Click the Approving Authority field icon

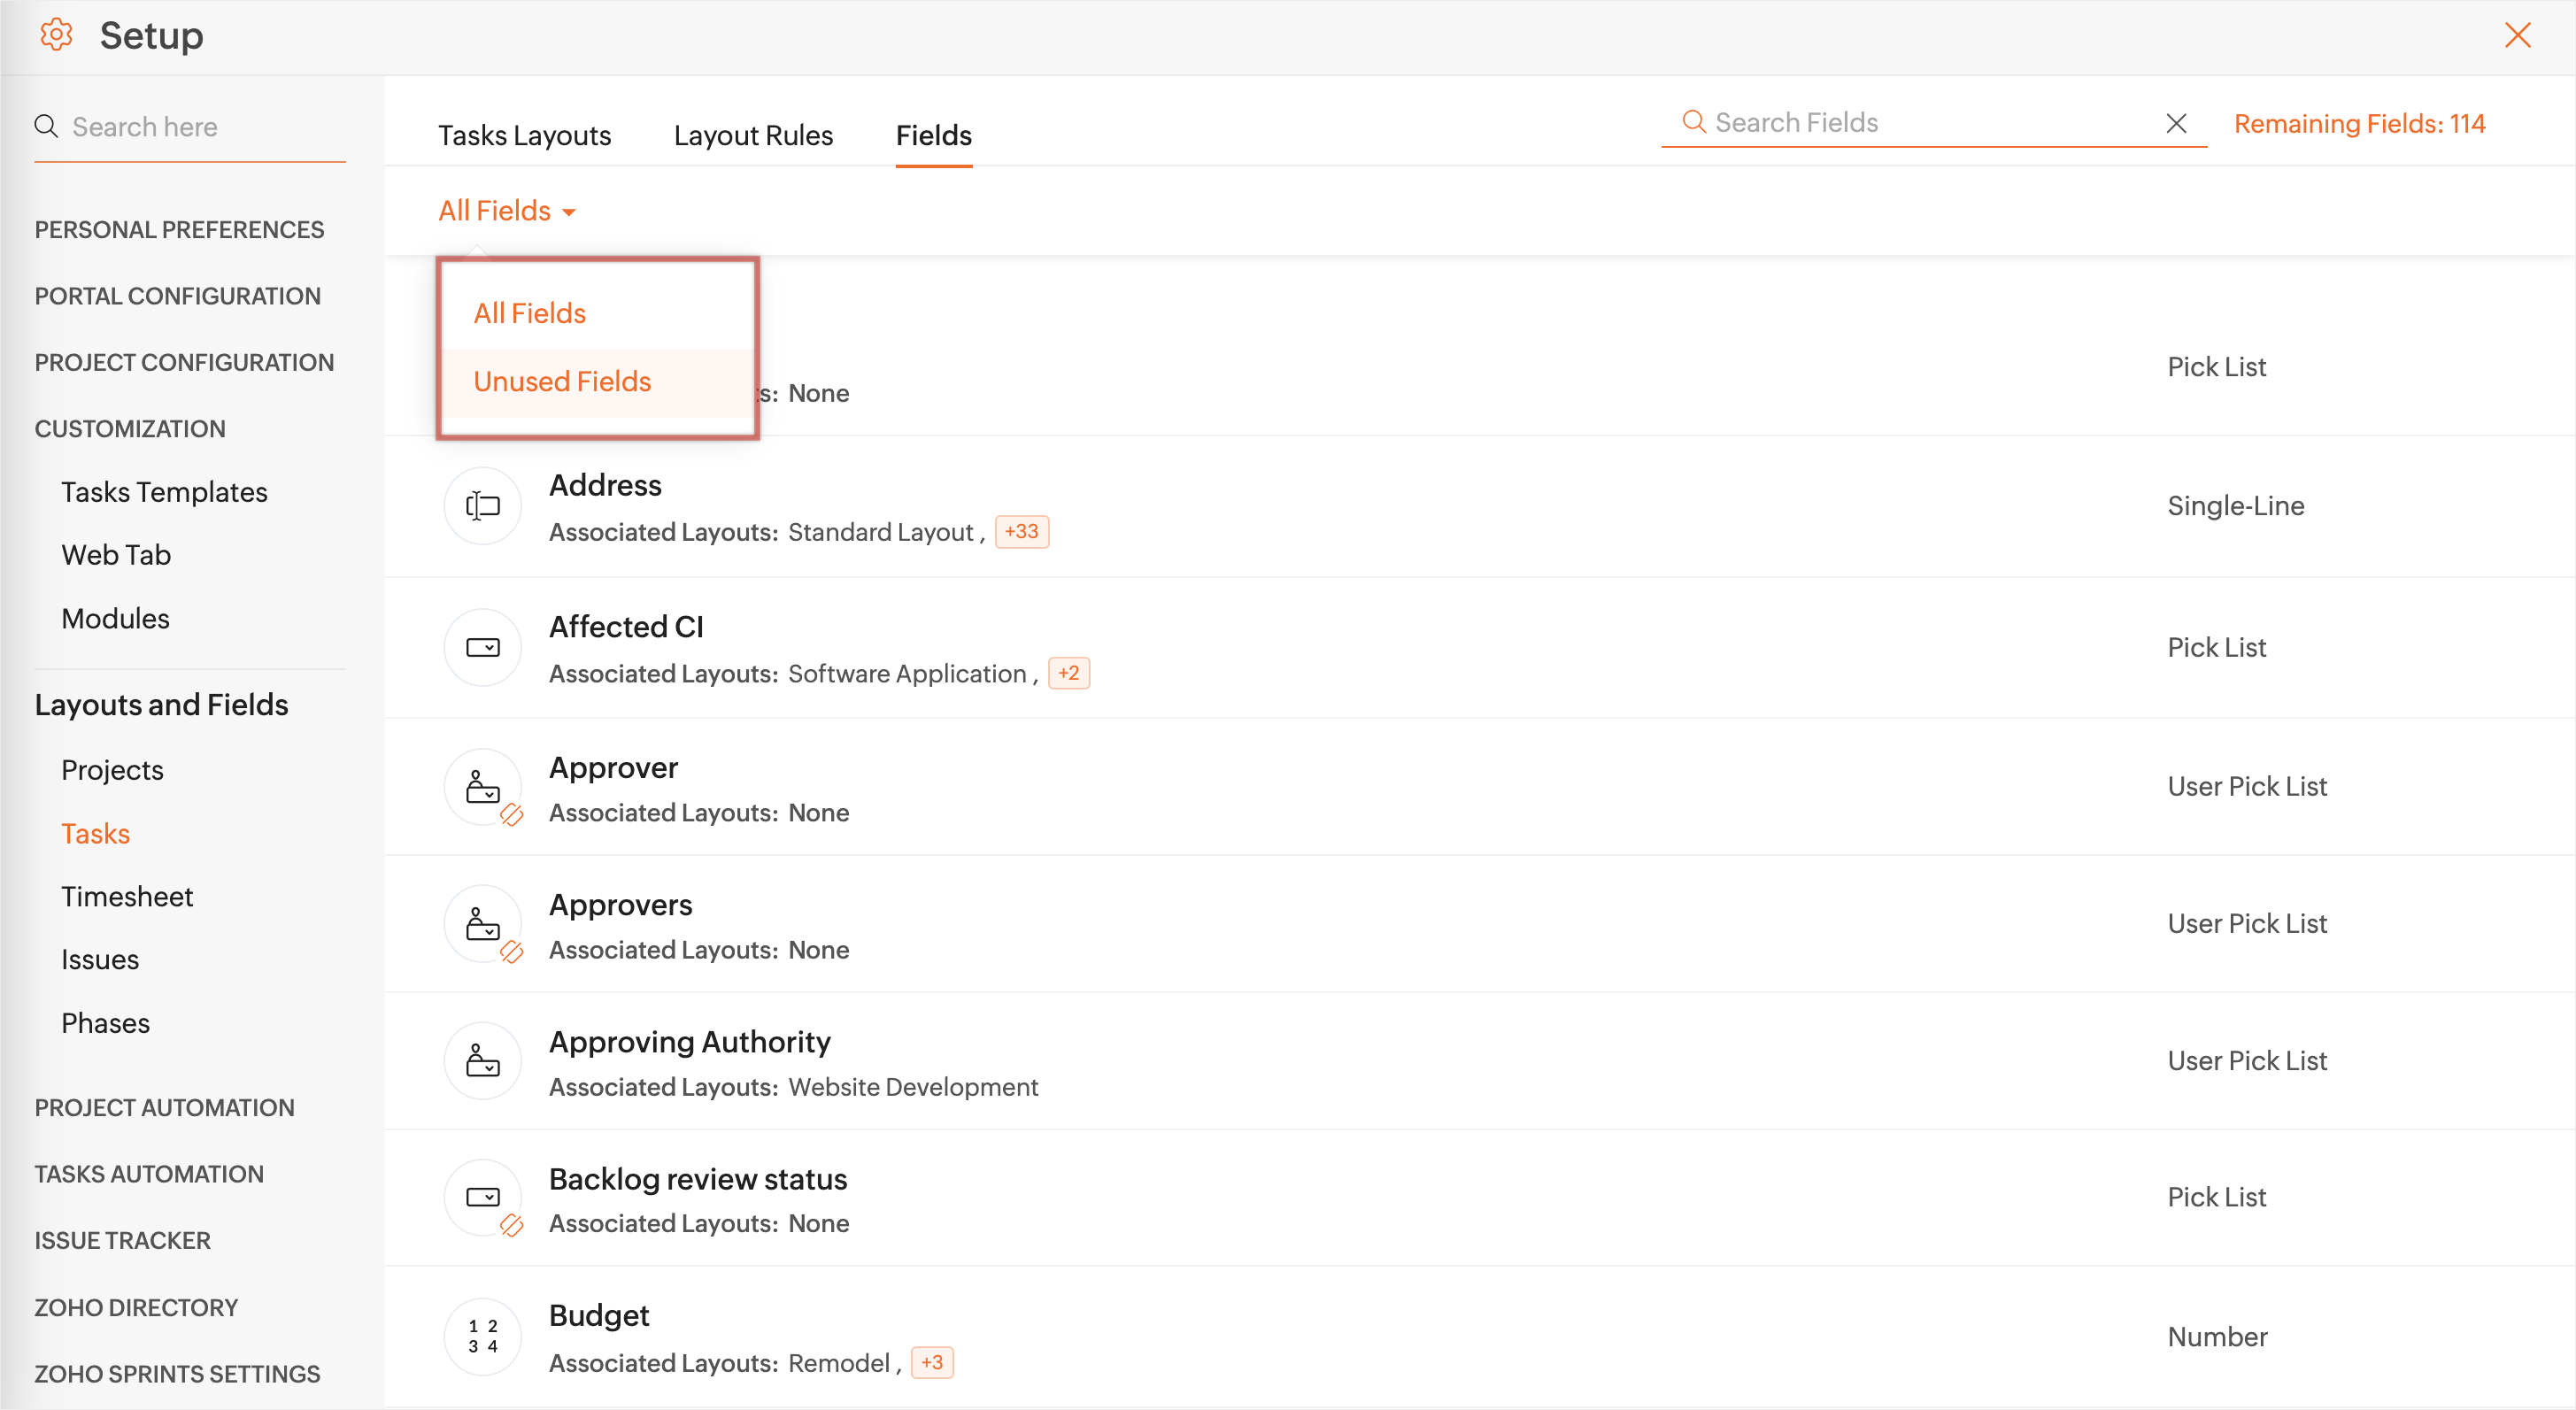point(483,1061)
